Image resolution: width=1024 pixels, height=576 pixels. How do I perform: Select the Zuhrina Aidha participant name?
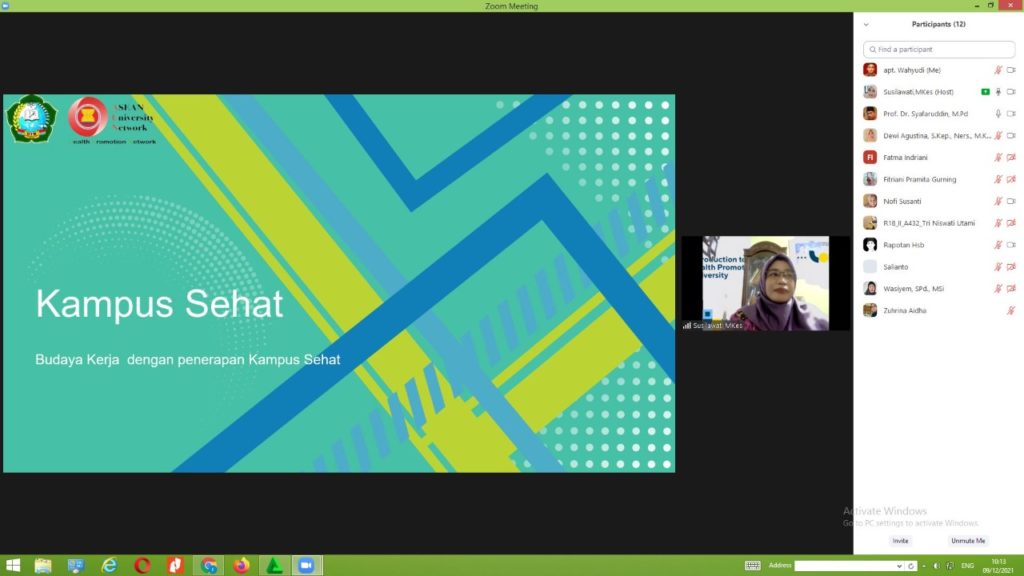[904, 311]
